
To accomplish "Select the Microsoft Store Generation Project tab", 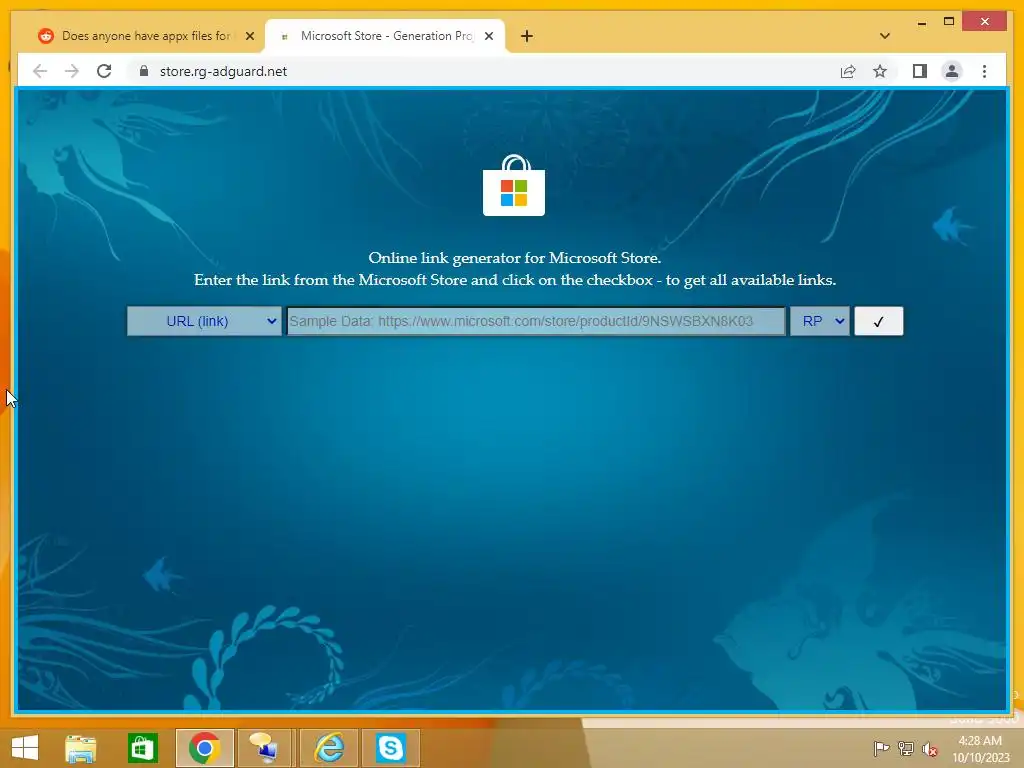I will point(387,36).
